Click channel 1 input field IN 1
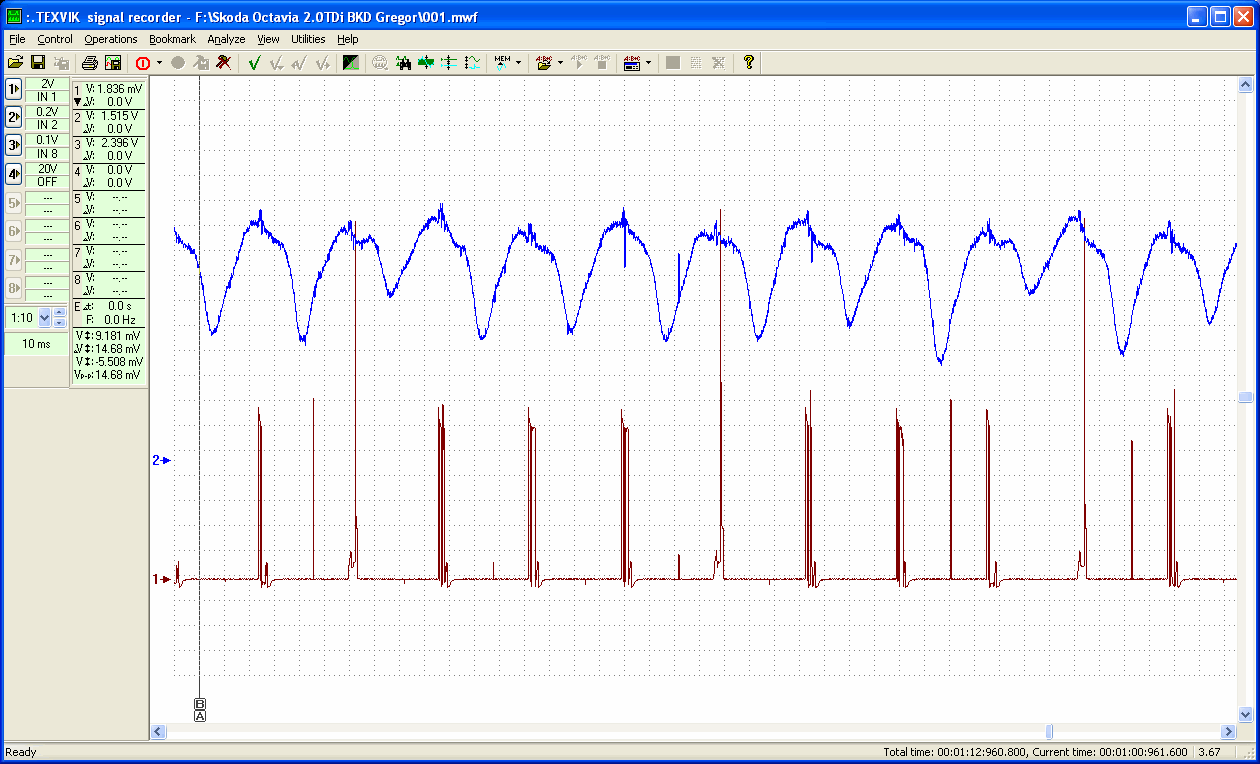1260x764 pixels. (x=47, y=96)
